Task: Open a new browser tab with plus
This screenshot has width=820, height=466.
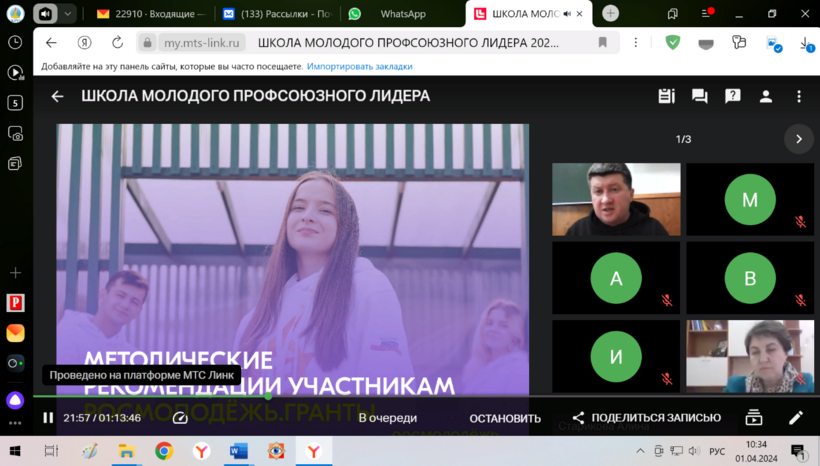Action: (610, 14)
